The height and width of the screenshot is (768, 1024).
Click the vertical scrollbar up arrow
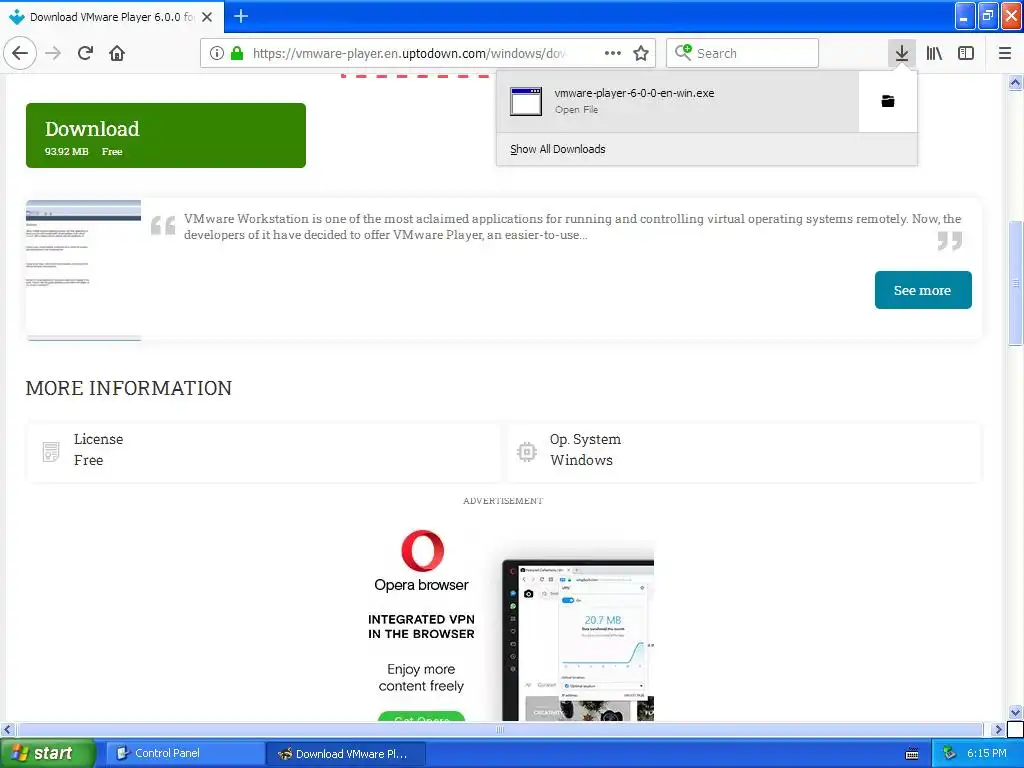pyautogui.click(x=1016, y=82)
